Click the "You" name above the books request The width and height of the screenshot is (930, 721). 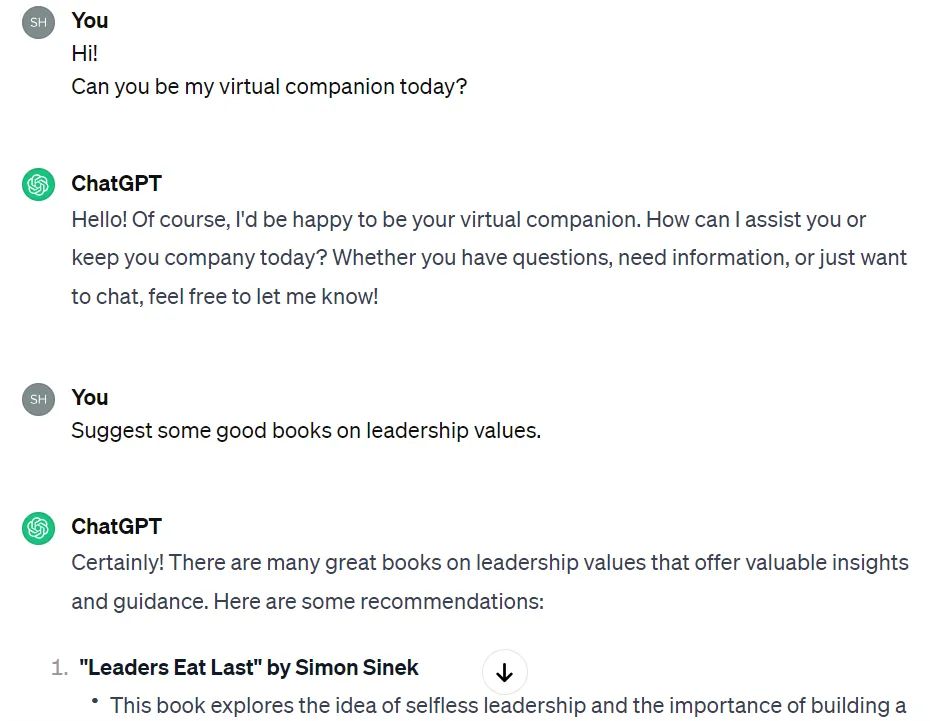point(90,398)
